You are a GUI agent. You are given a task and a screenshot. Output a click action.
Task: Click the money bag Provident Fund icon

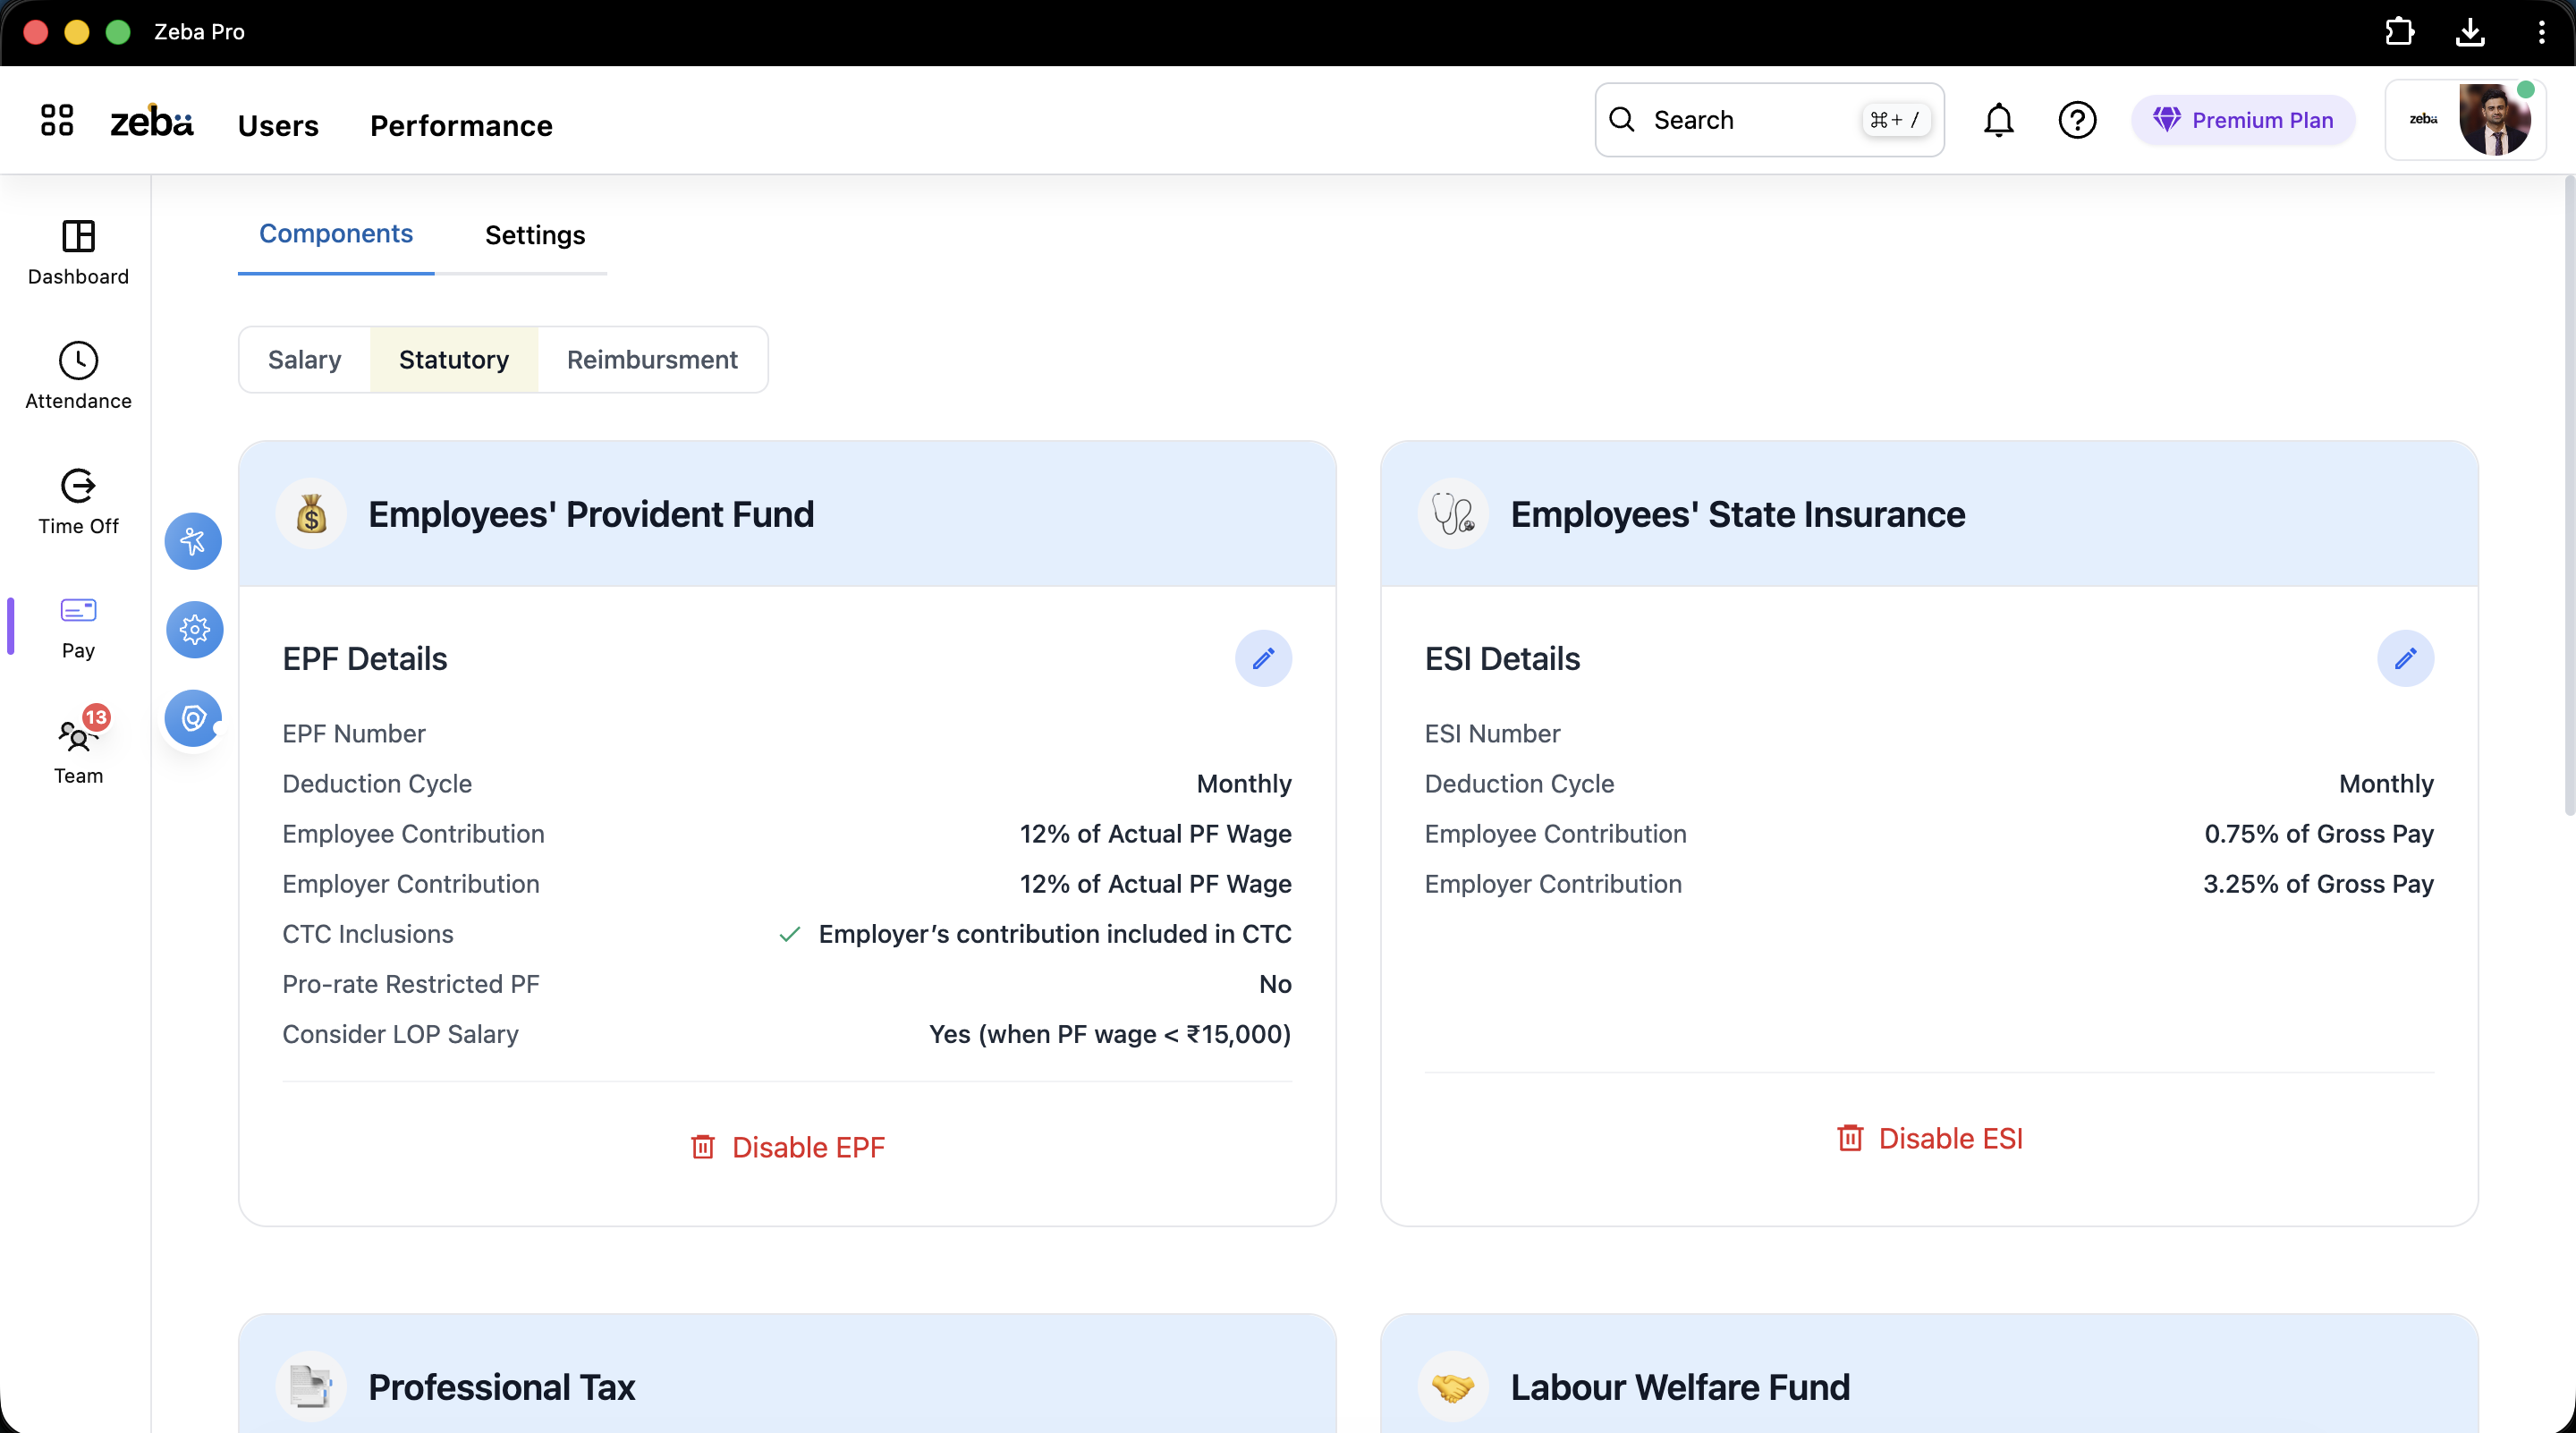311,514
